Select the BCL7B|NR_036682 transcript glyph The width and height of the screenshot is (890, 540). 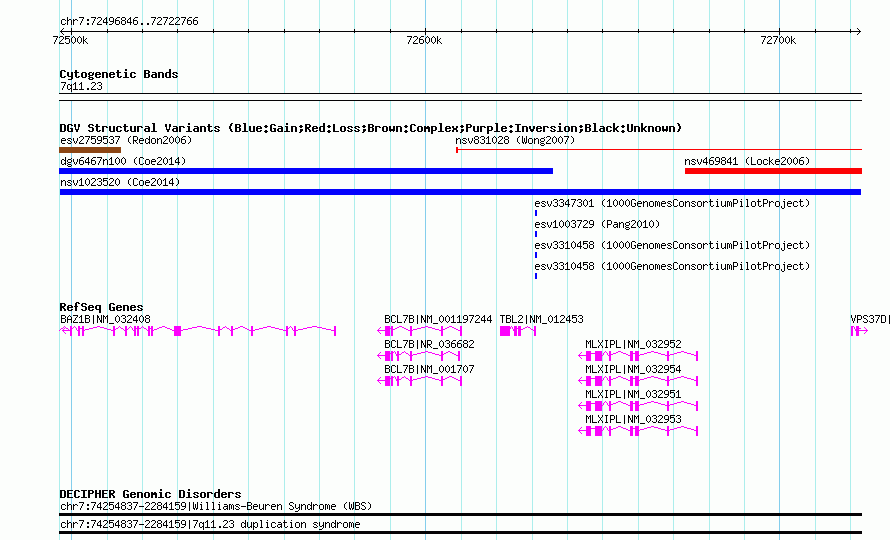pos(419,356)
